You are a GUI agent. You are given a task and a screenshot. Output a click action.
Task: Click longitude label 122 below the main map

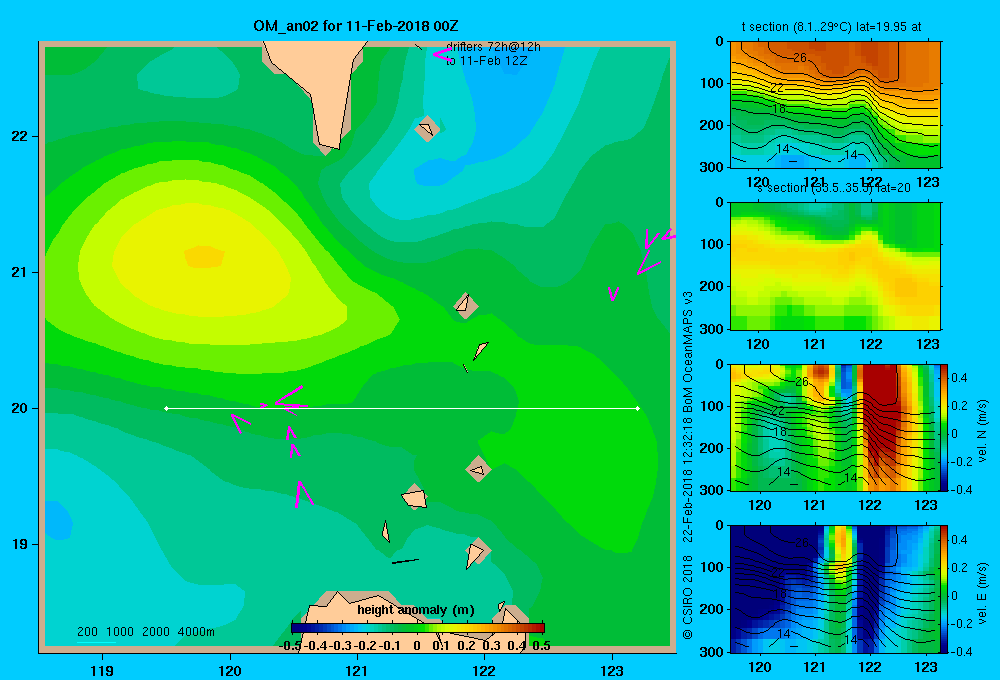click(x=484, y=670)
